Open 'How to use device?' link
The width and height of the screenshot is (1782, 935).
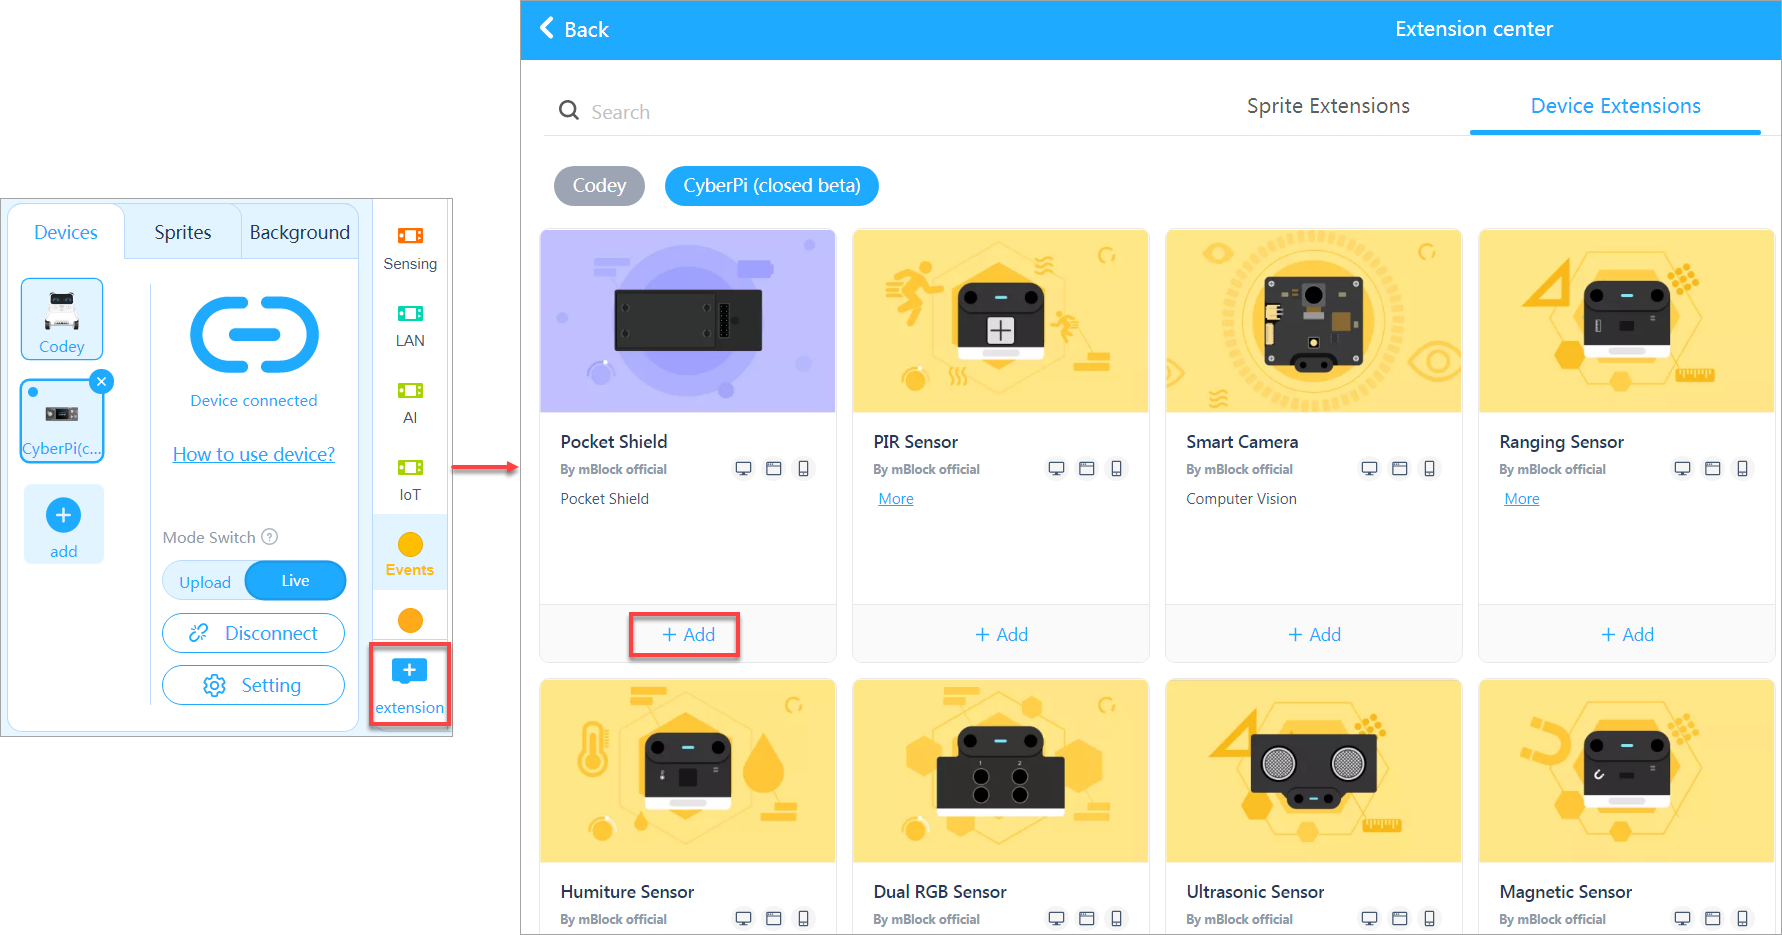[x=254, y=454]
